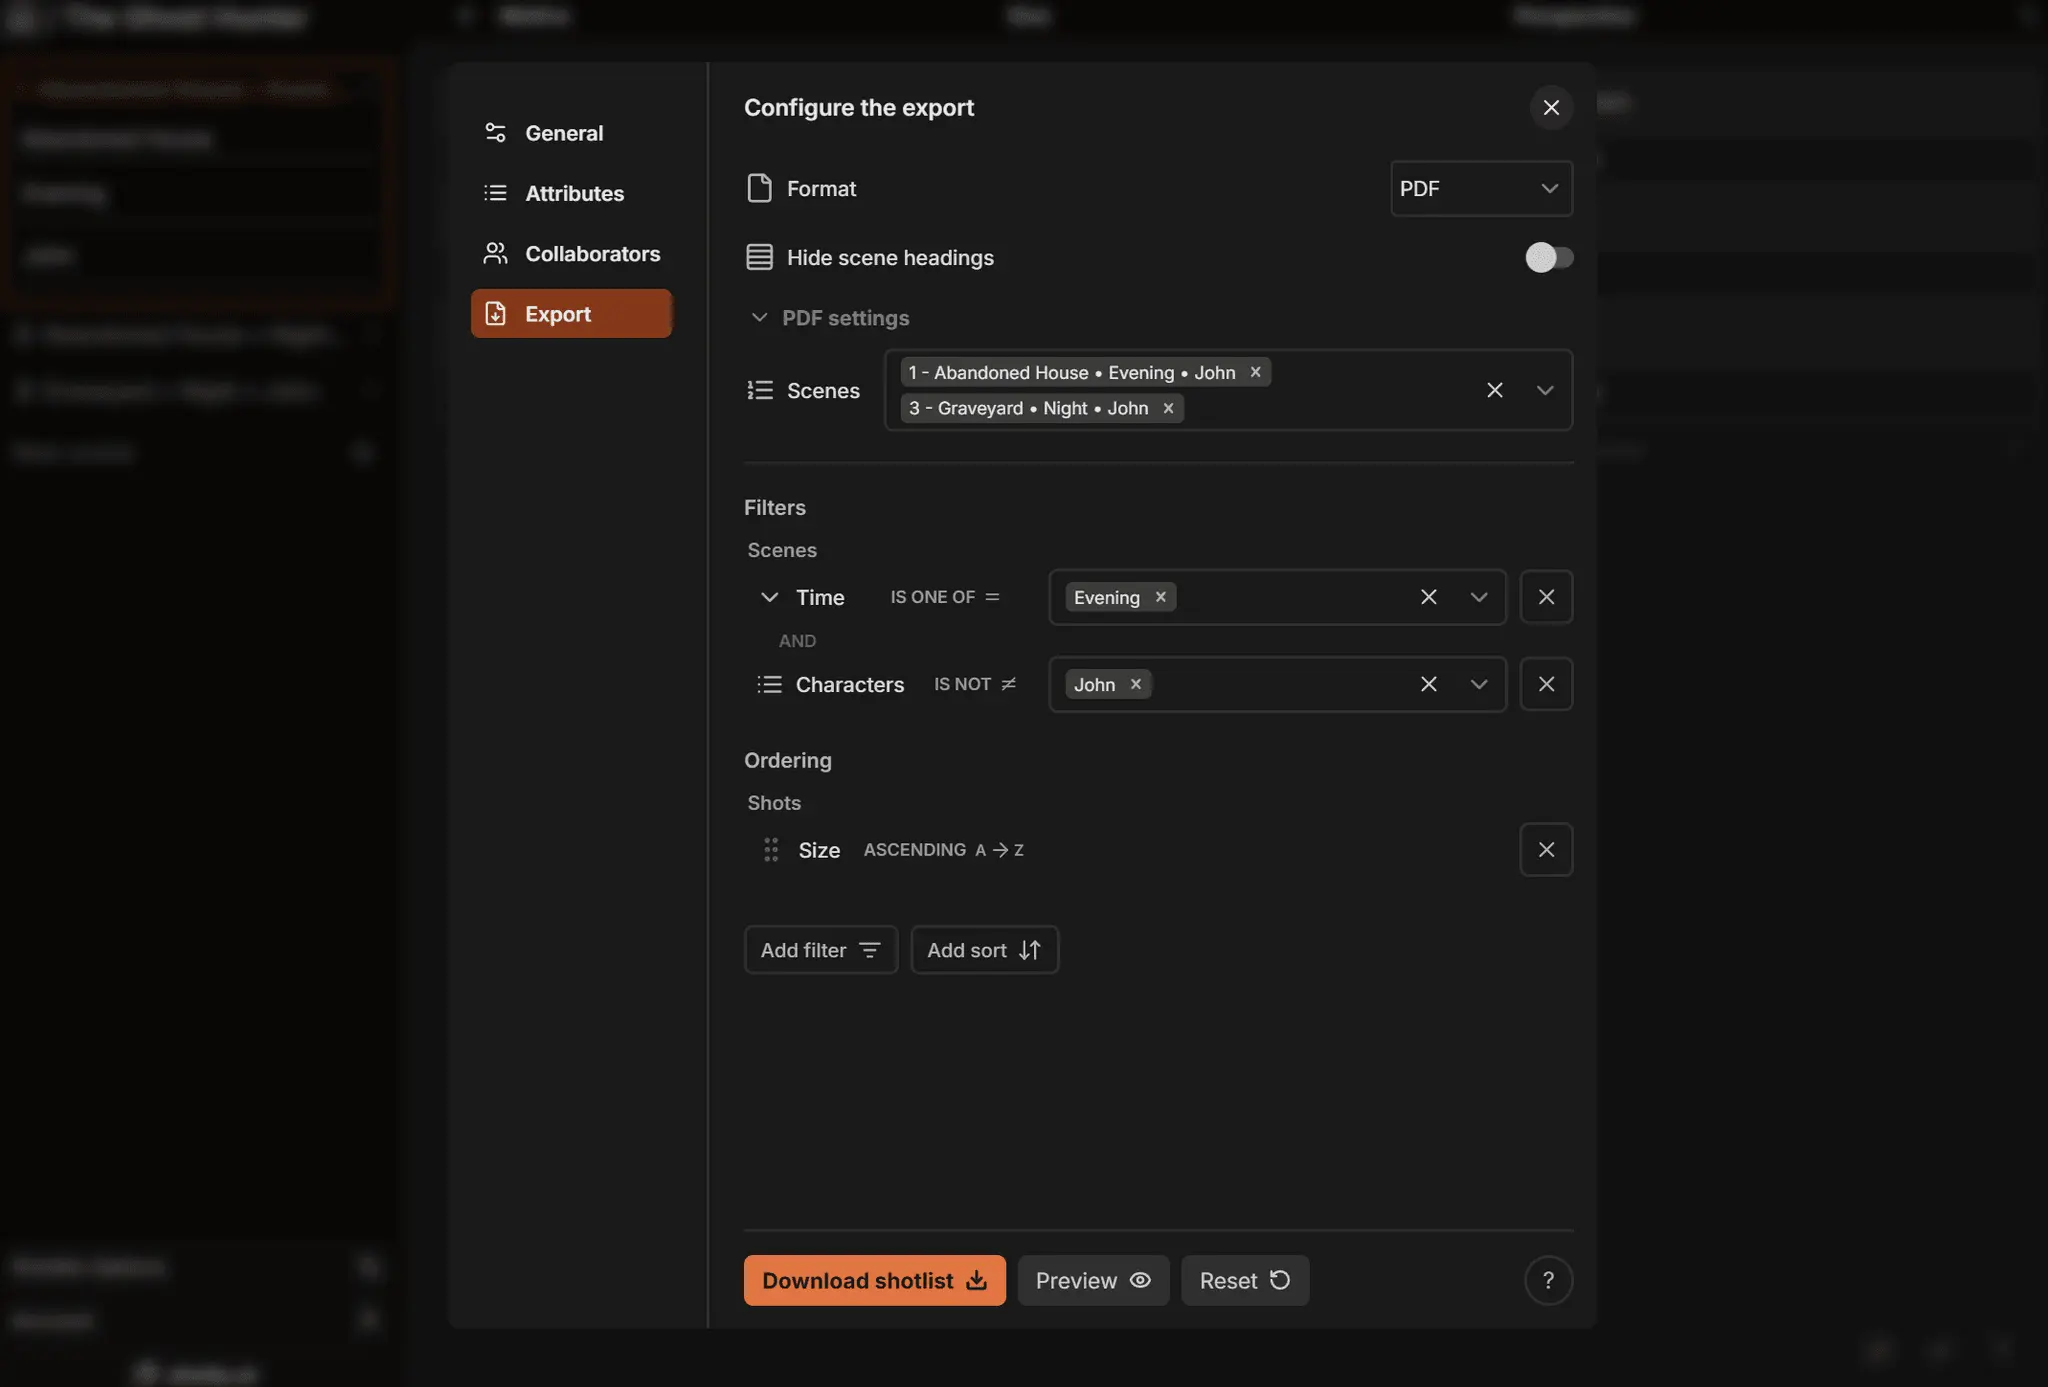Viewport: 2048px width, 1387px height.
Task: Open the General settings tab
Action: pos(571,133)
